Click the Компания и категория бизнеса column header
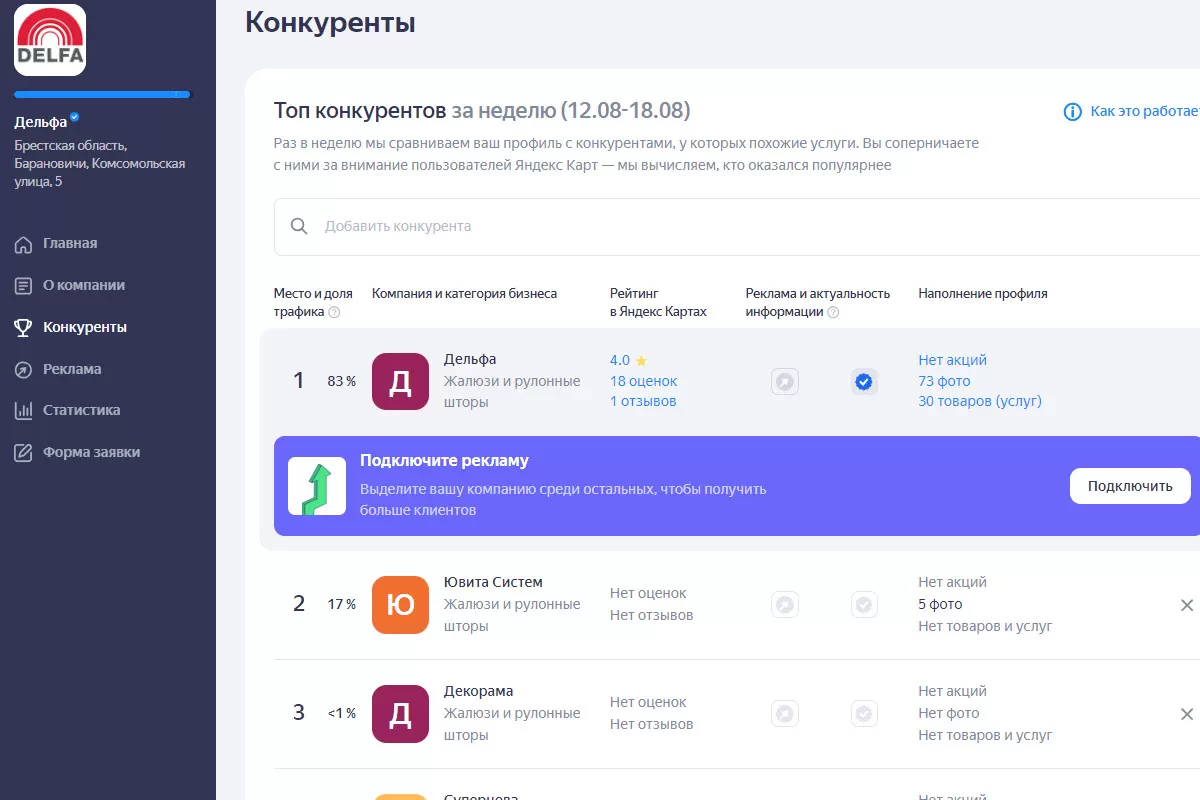 pyautogui.click(x=464, y=293)
